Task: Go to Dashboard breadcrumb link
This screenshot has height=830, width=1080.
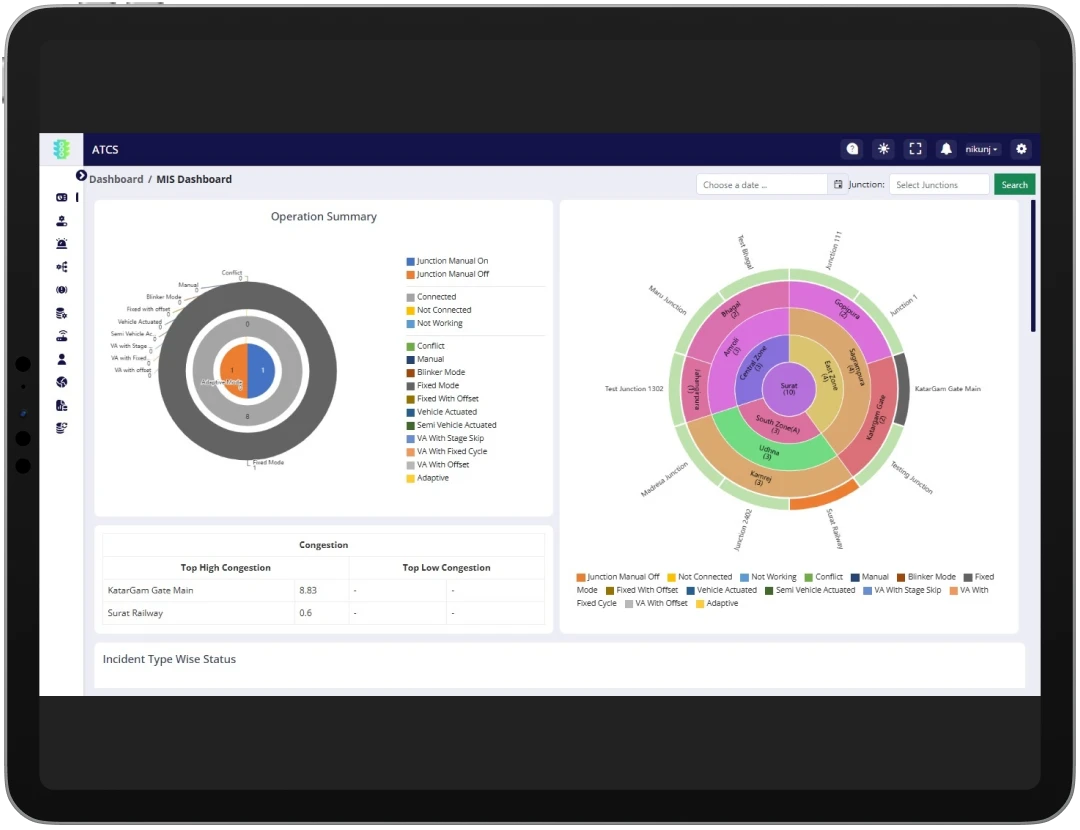Action: 116,179
